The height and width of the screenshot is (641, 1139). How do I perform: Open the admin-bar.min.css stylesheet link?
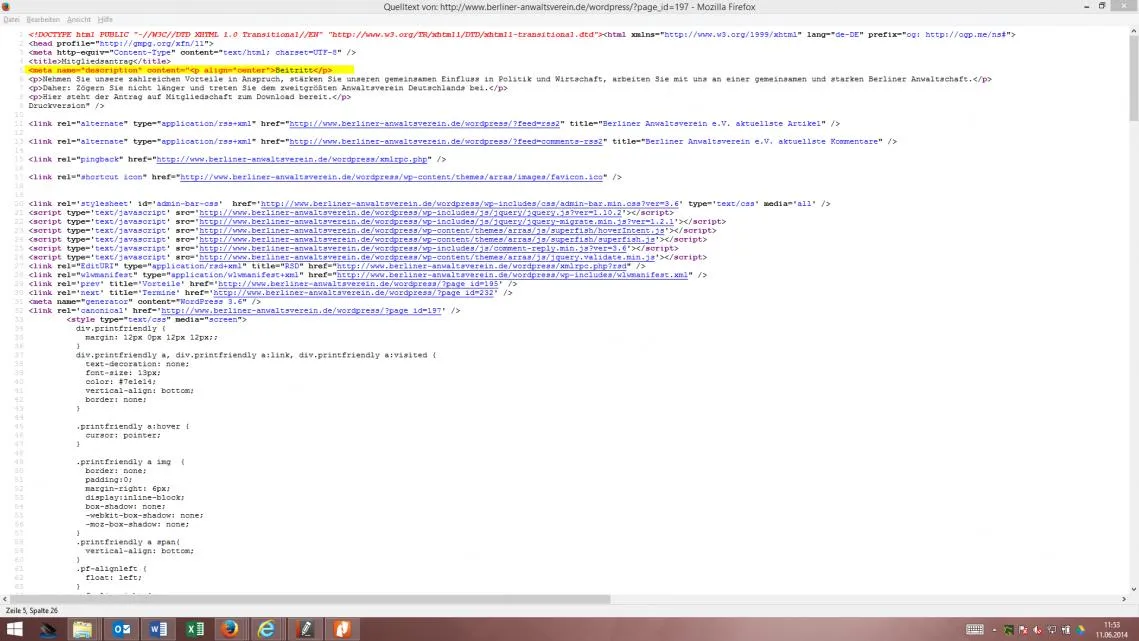click(x=471, y=204)
